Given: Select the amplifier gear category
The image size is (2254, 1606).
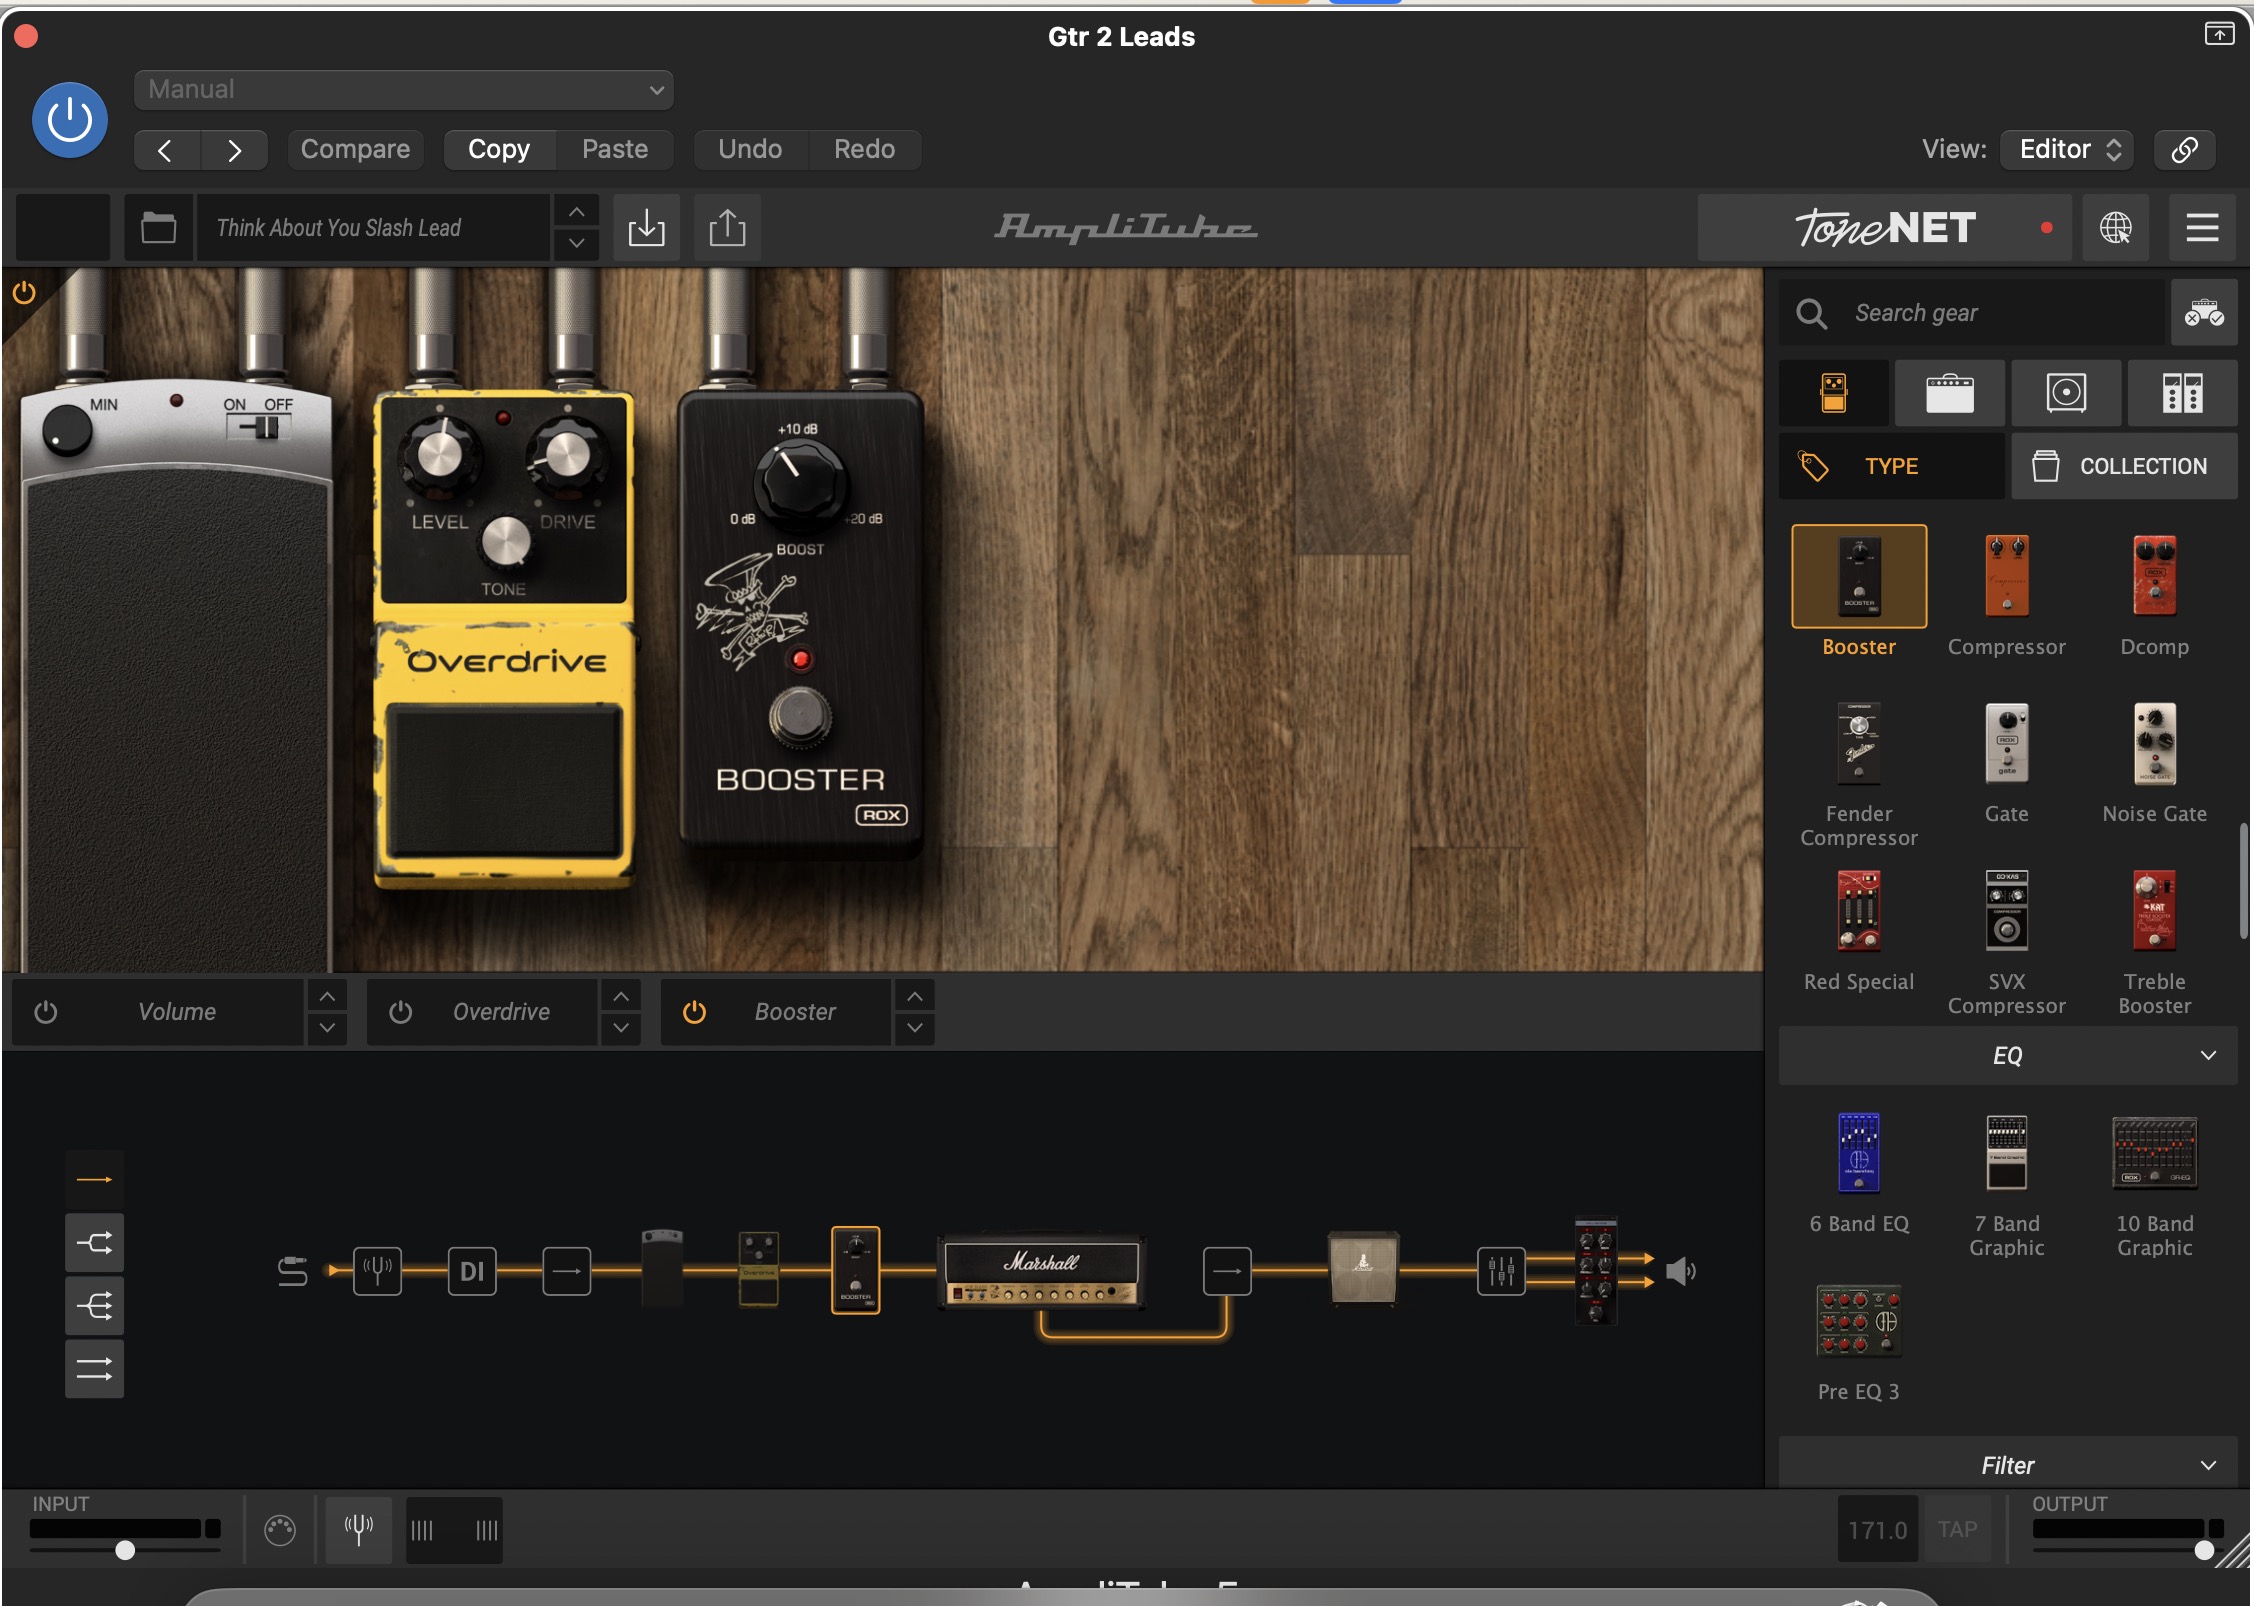Looking at the screenshot, I should pos(1950,393).
